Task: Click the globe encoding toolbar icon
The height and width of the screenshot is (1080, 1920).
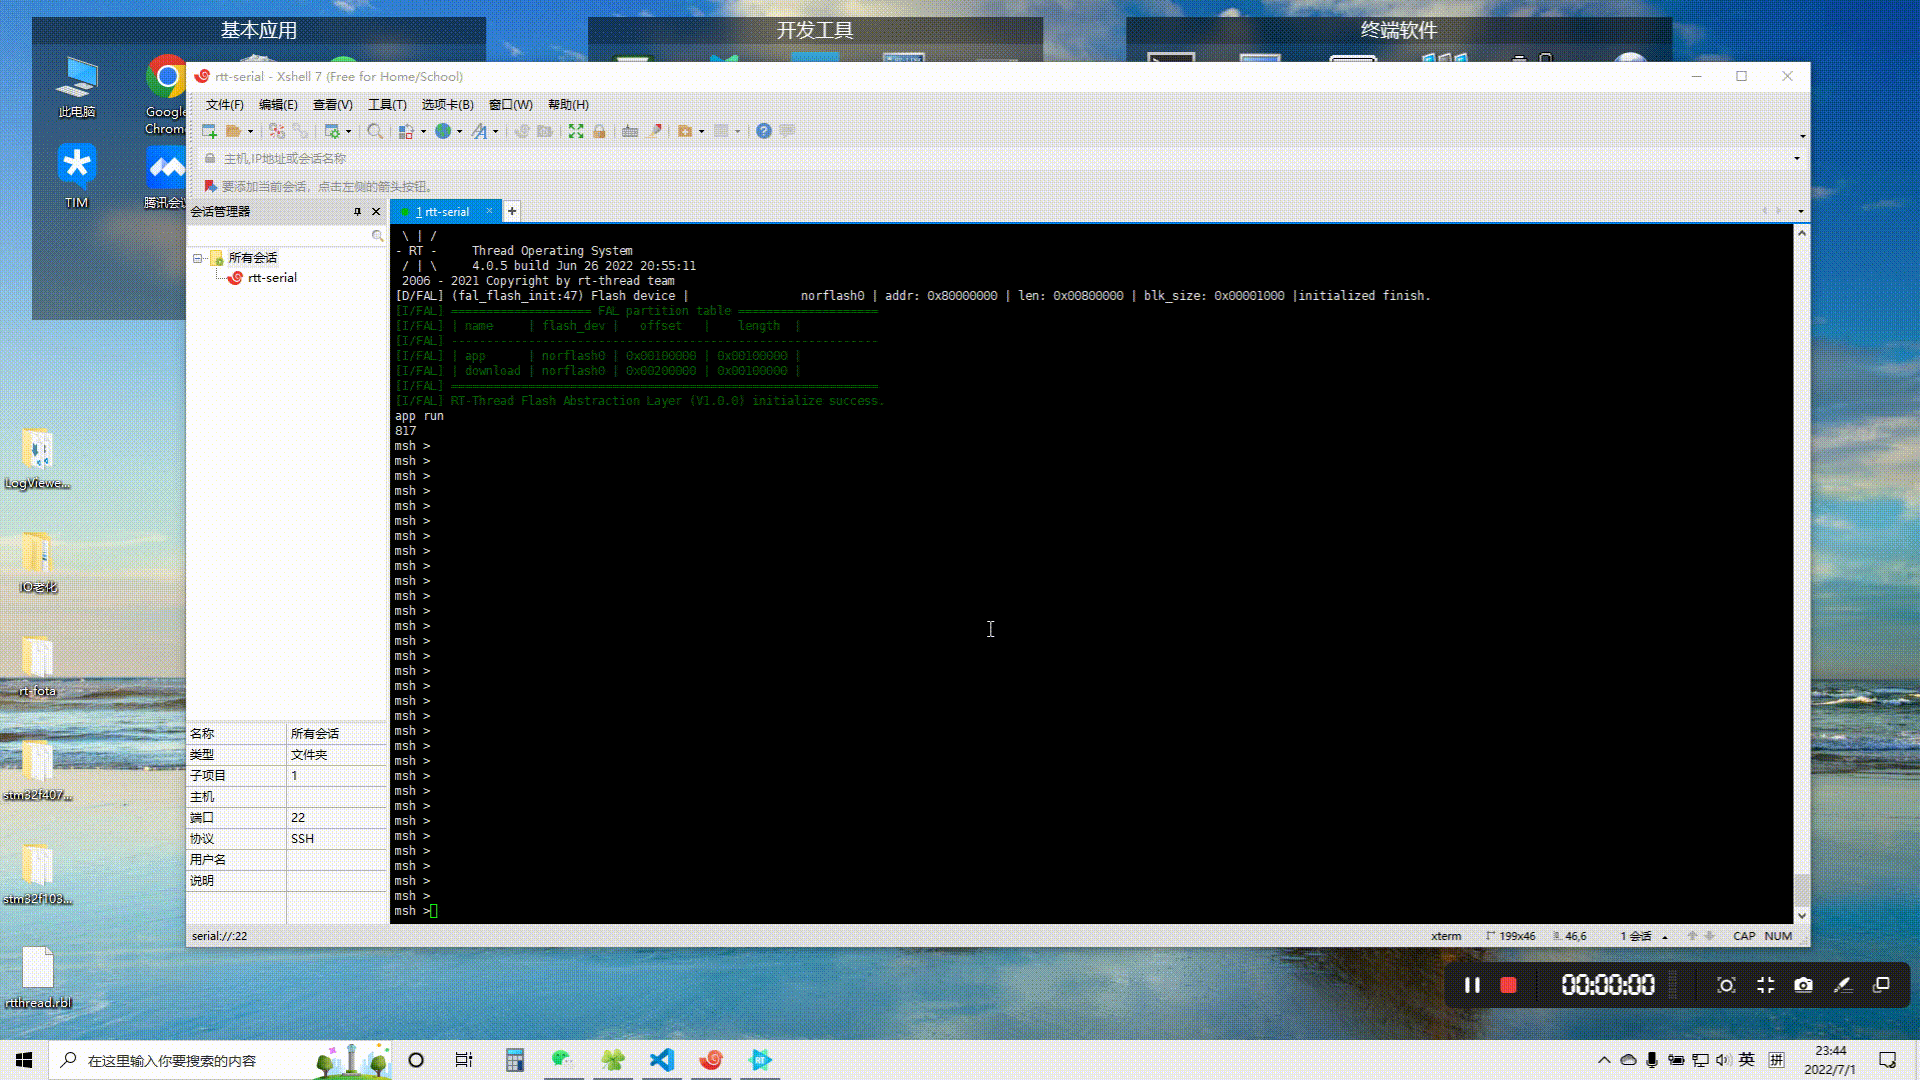Action: click(442, 131)
